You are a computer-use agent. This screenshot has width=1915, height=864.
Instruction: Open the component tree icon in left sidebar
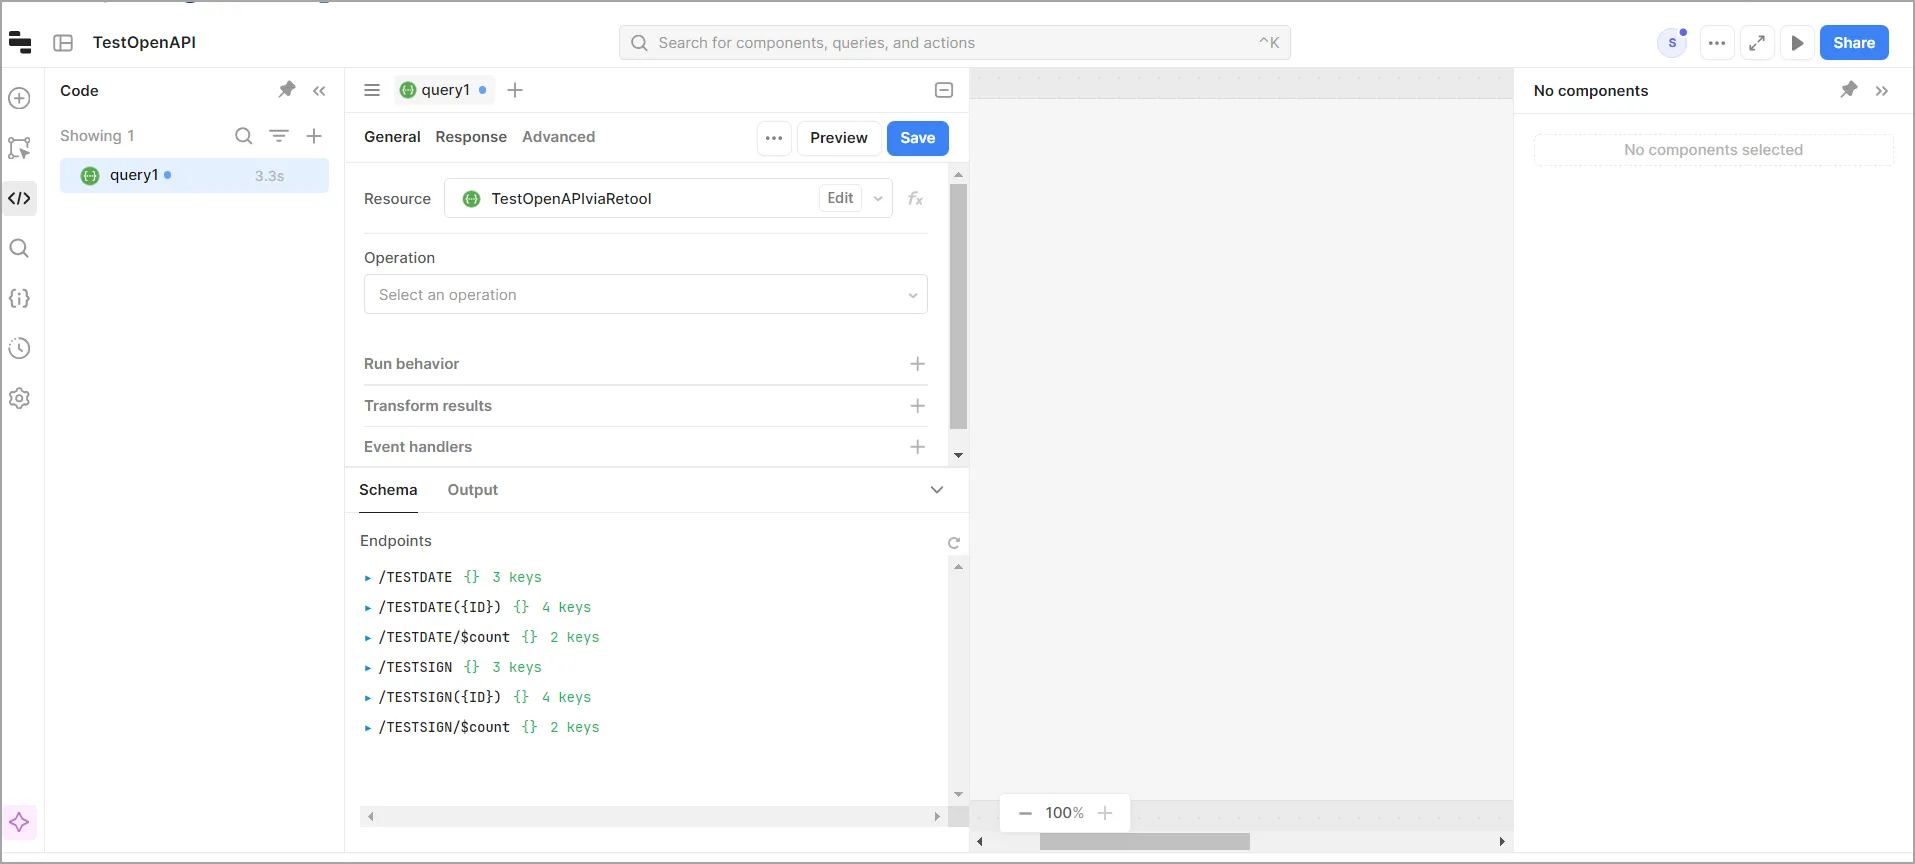[x=19, y=148]
